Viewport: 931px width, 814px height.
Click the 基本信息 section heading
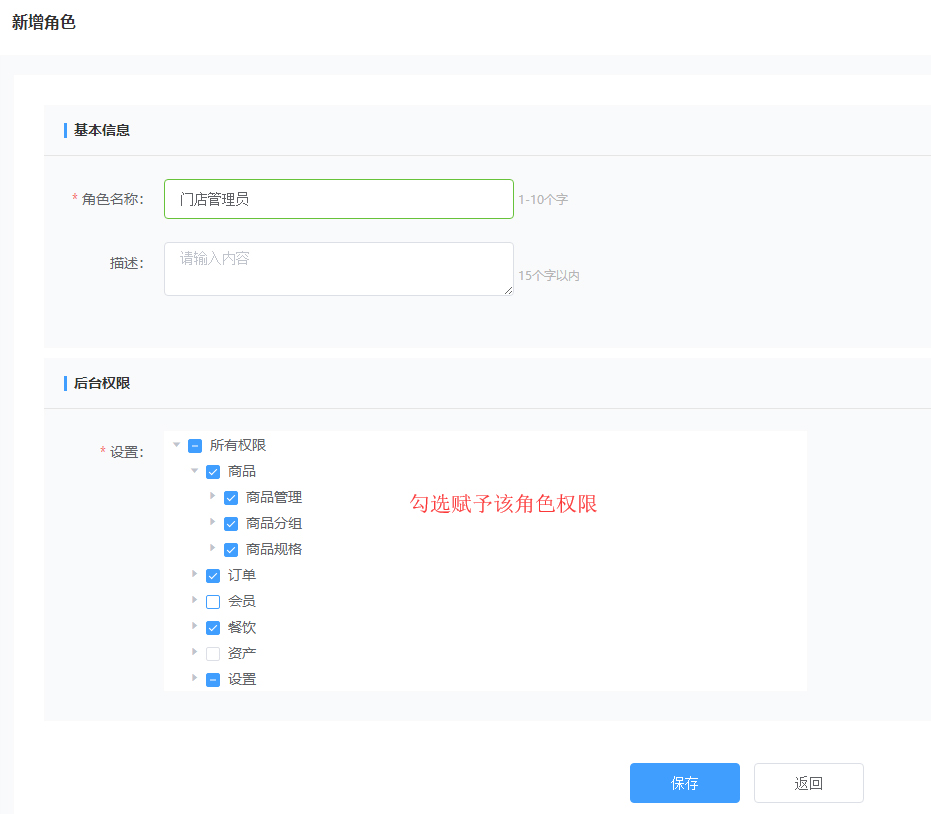tap(102, 130)
